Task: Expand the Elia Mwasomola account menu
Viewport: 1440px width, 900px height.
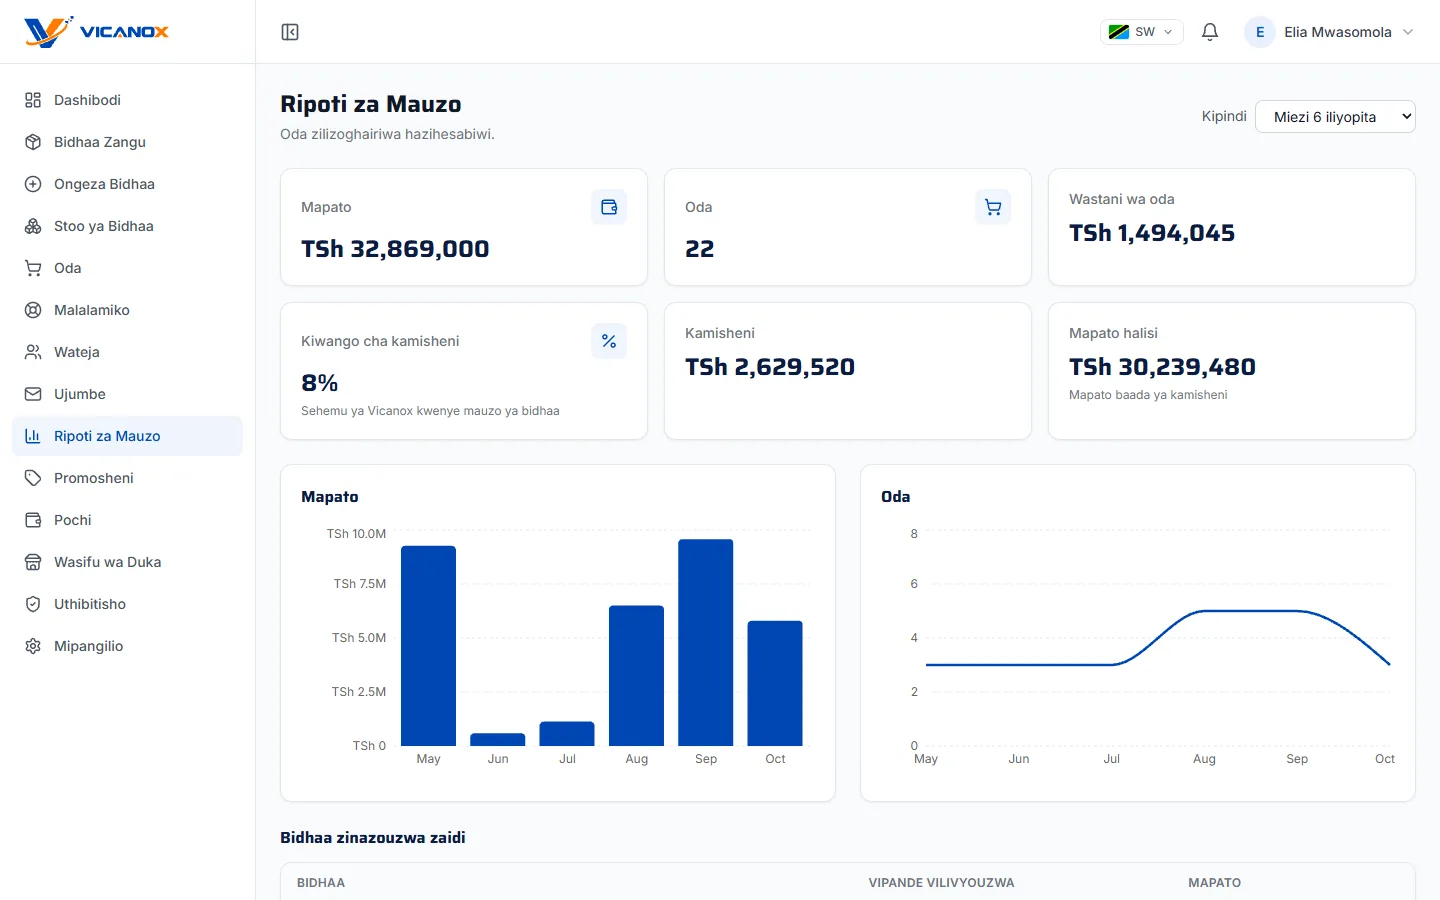Action: click(x=1330, y=32)
